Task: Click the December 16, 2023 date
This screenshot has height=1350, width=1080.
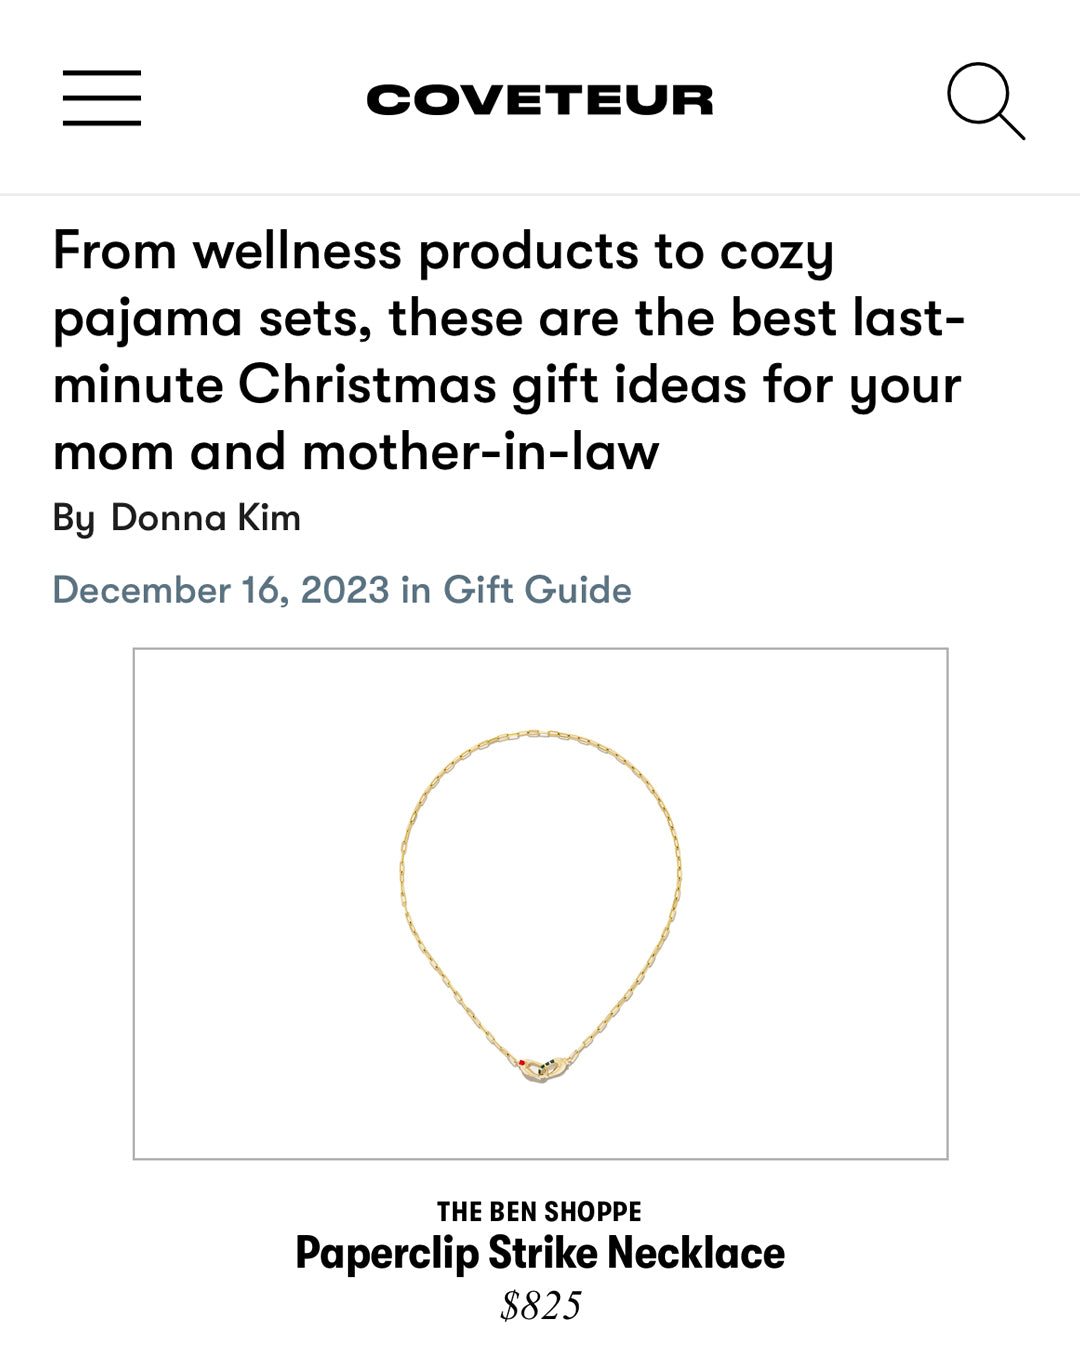Action: pyautogui.click(x=220, y=590)
